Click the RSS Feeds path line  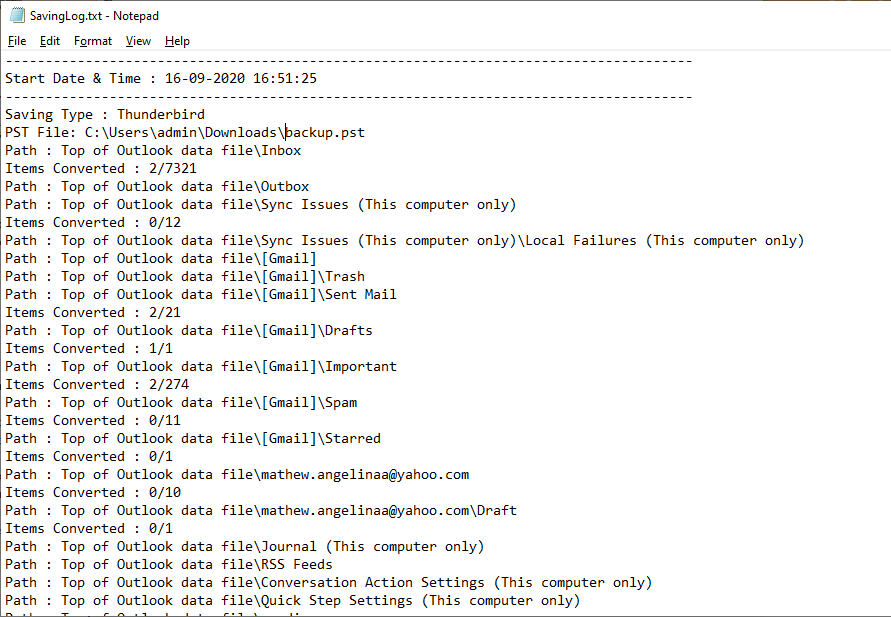click(x=169, y=564)
